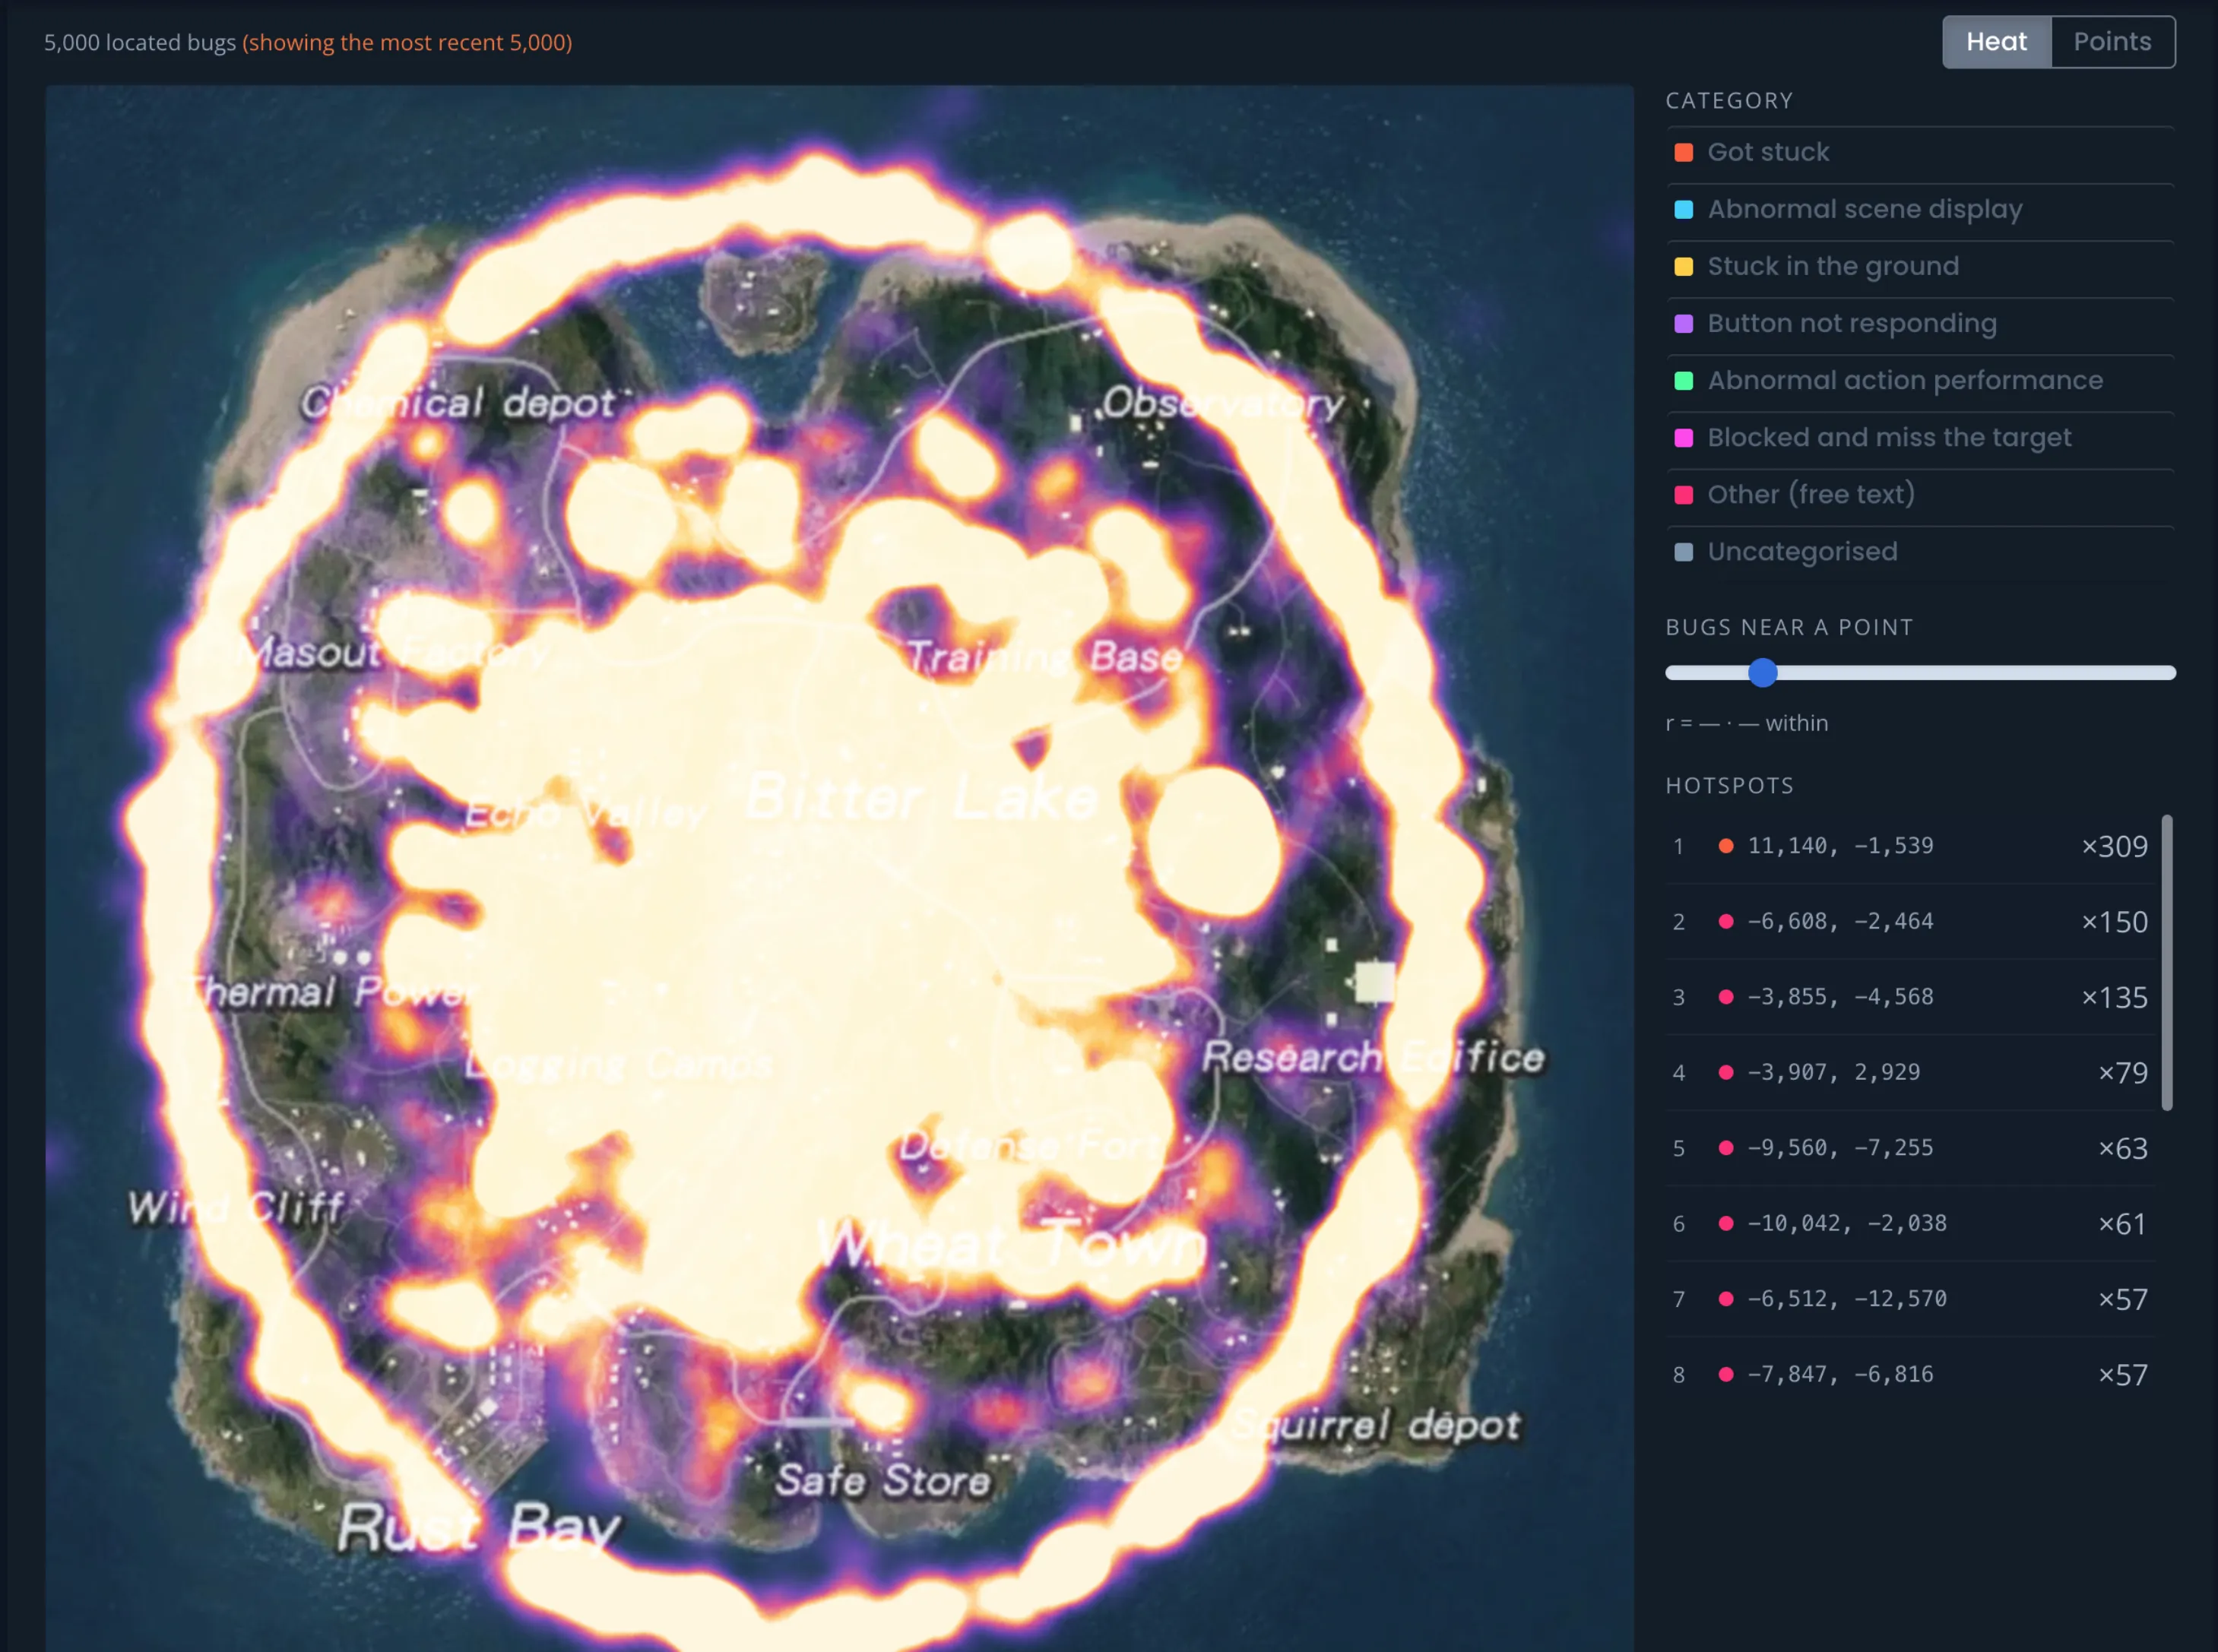Click the bugs-near-a-point radius slider handle
The width and height of the screenshot is (2218, 1652).
click(x=1763, y=673)
